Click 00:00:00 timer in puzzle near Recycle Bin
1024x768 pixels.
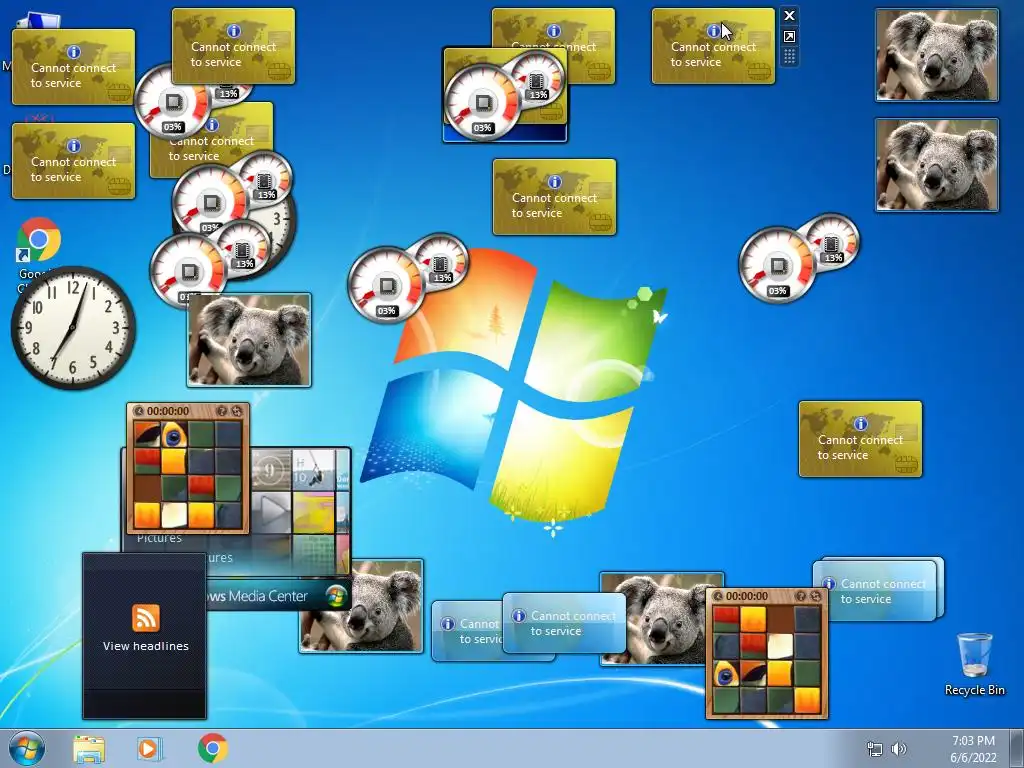click(746, 596)
